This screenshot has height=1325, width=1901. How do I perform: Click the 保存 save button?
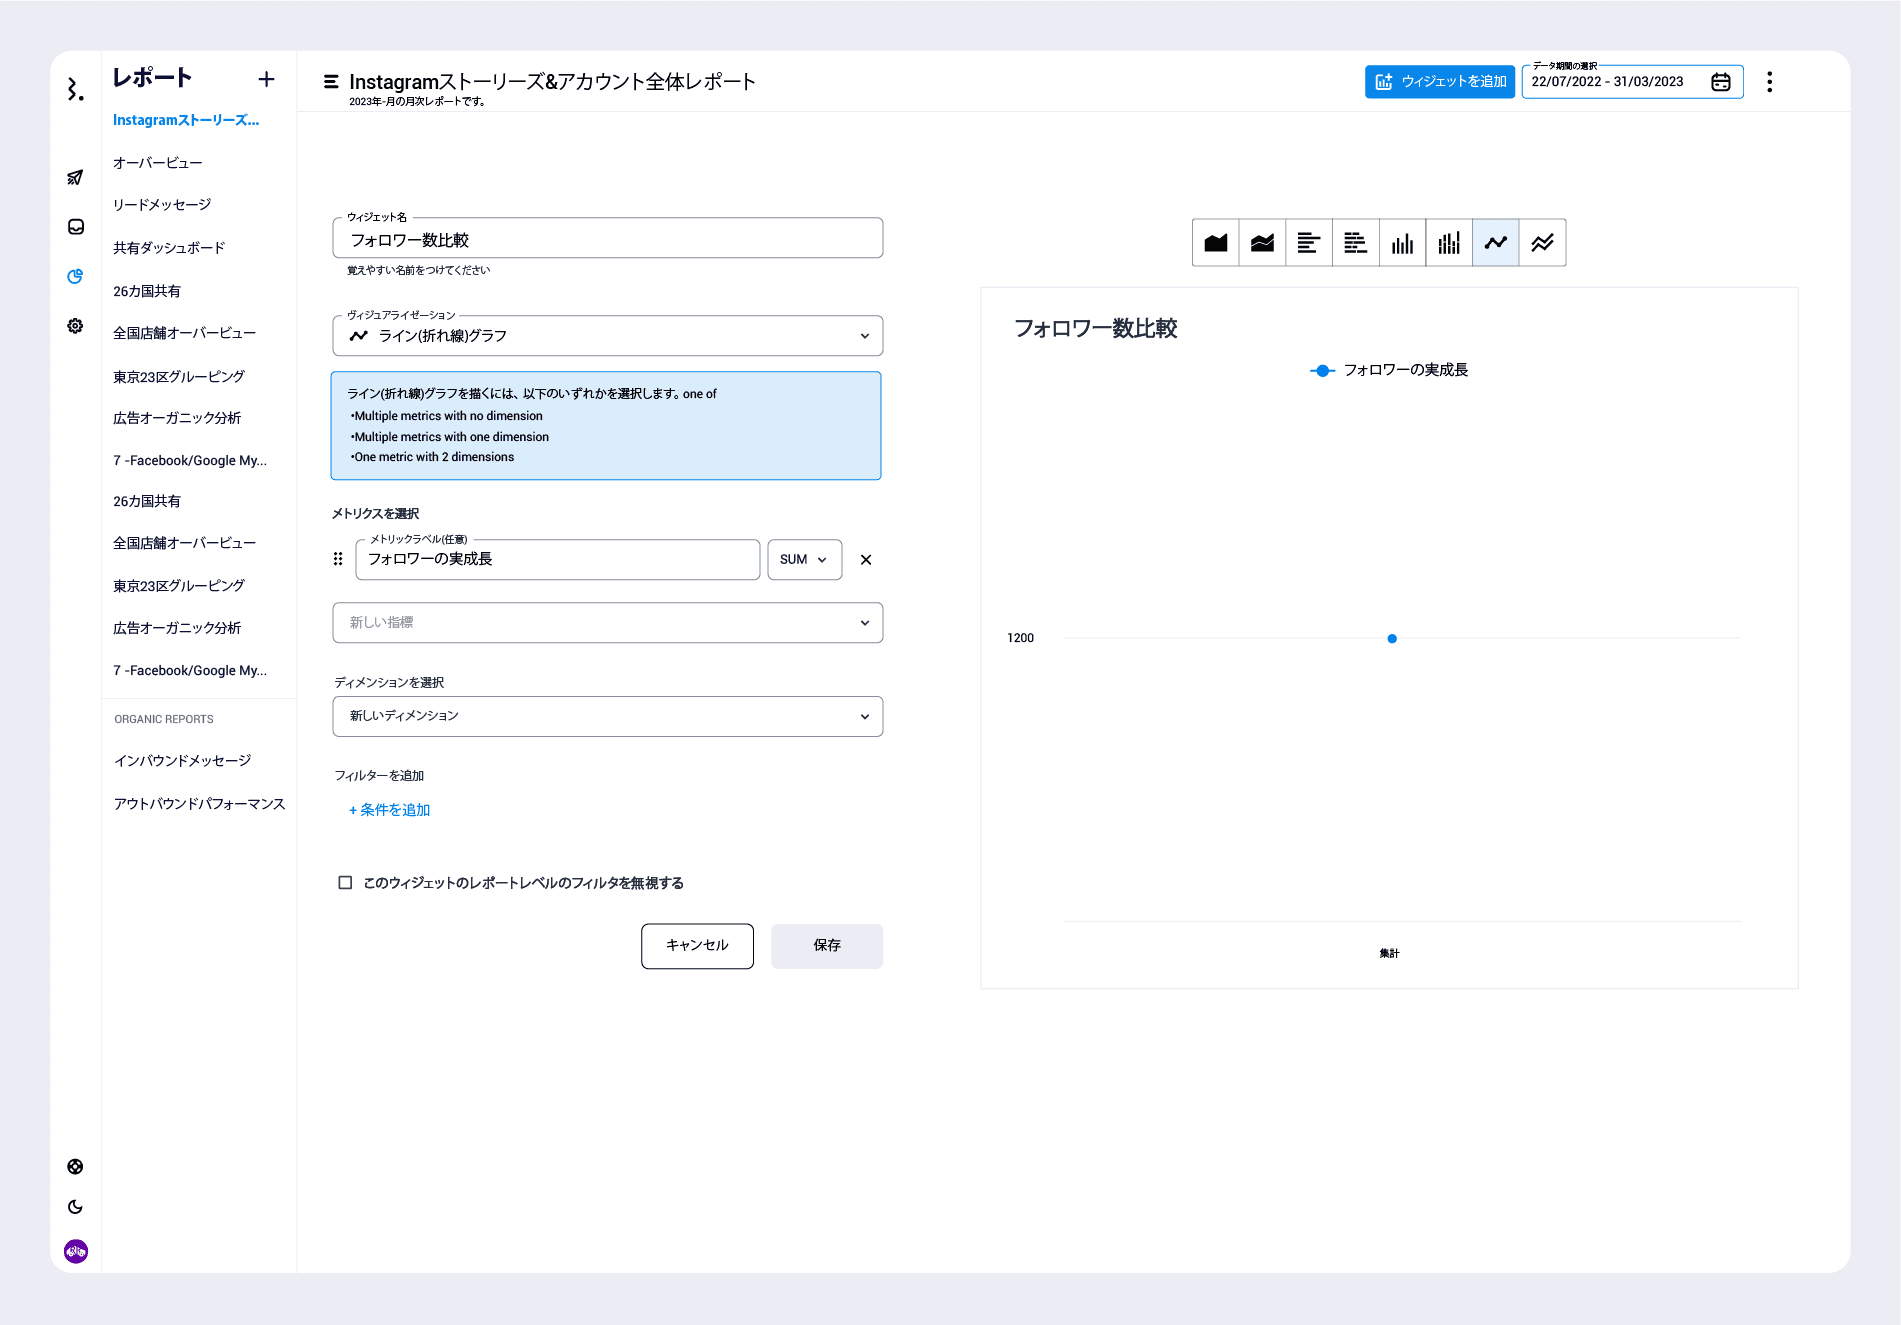826,946
